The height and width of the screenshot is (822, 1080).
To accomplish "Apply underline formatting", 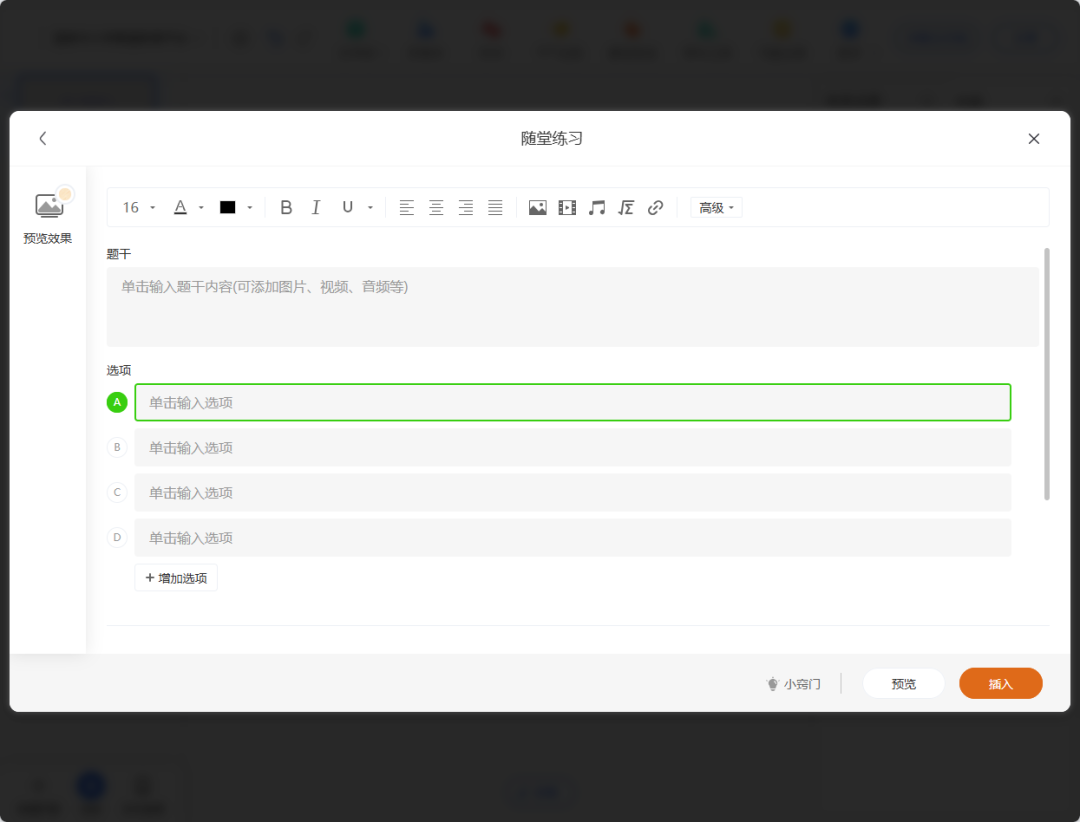I will pos(347,208).
